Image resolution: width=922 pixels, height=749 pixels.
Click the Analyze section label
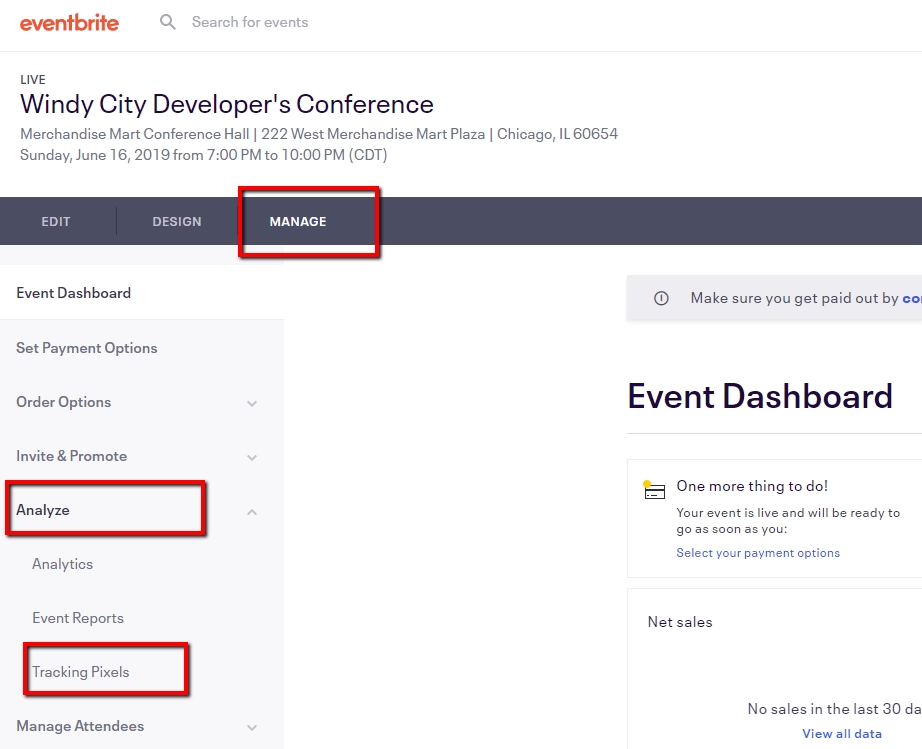tap(43, 510)
